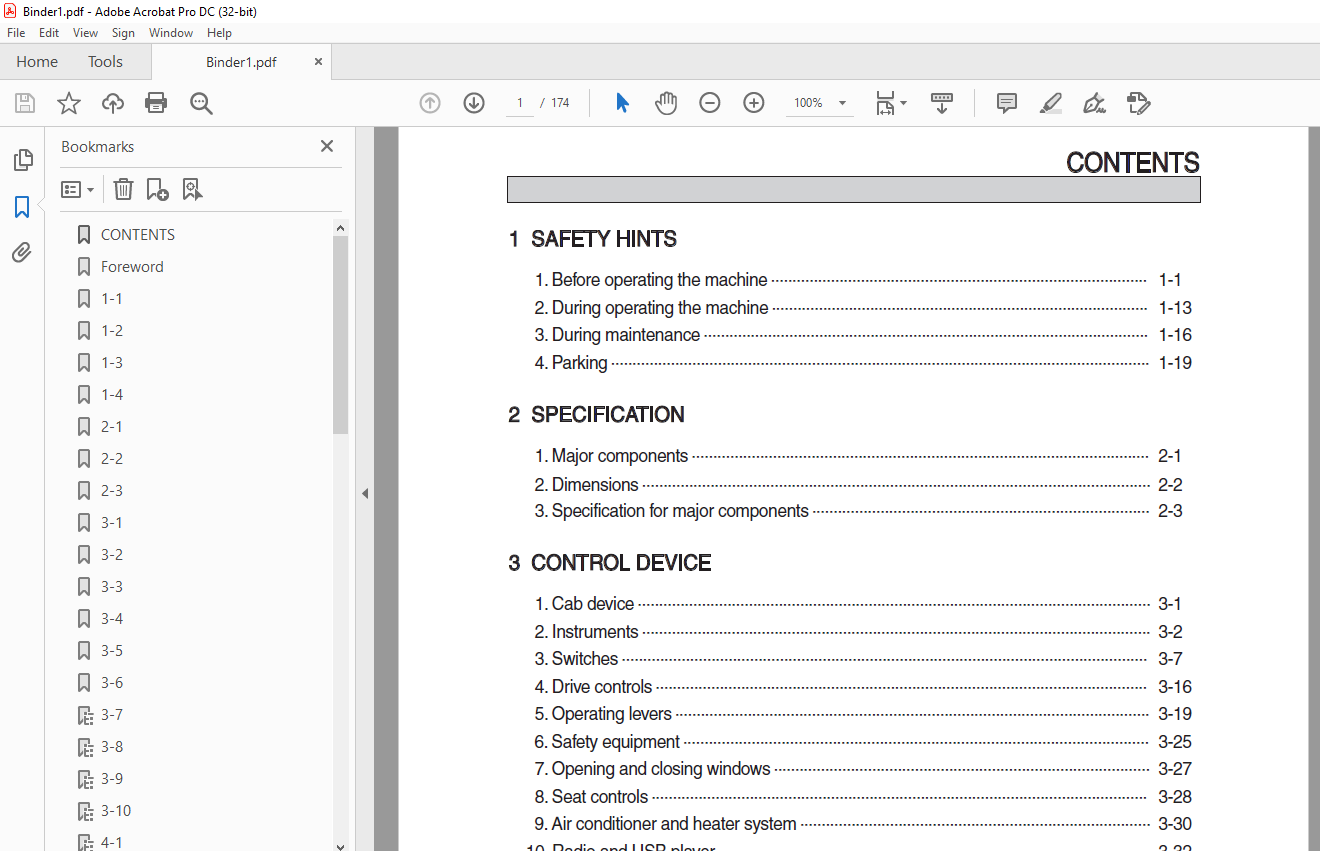Open the Attachments paperclip panel

click(22, 253)
